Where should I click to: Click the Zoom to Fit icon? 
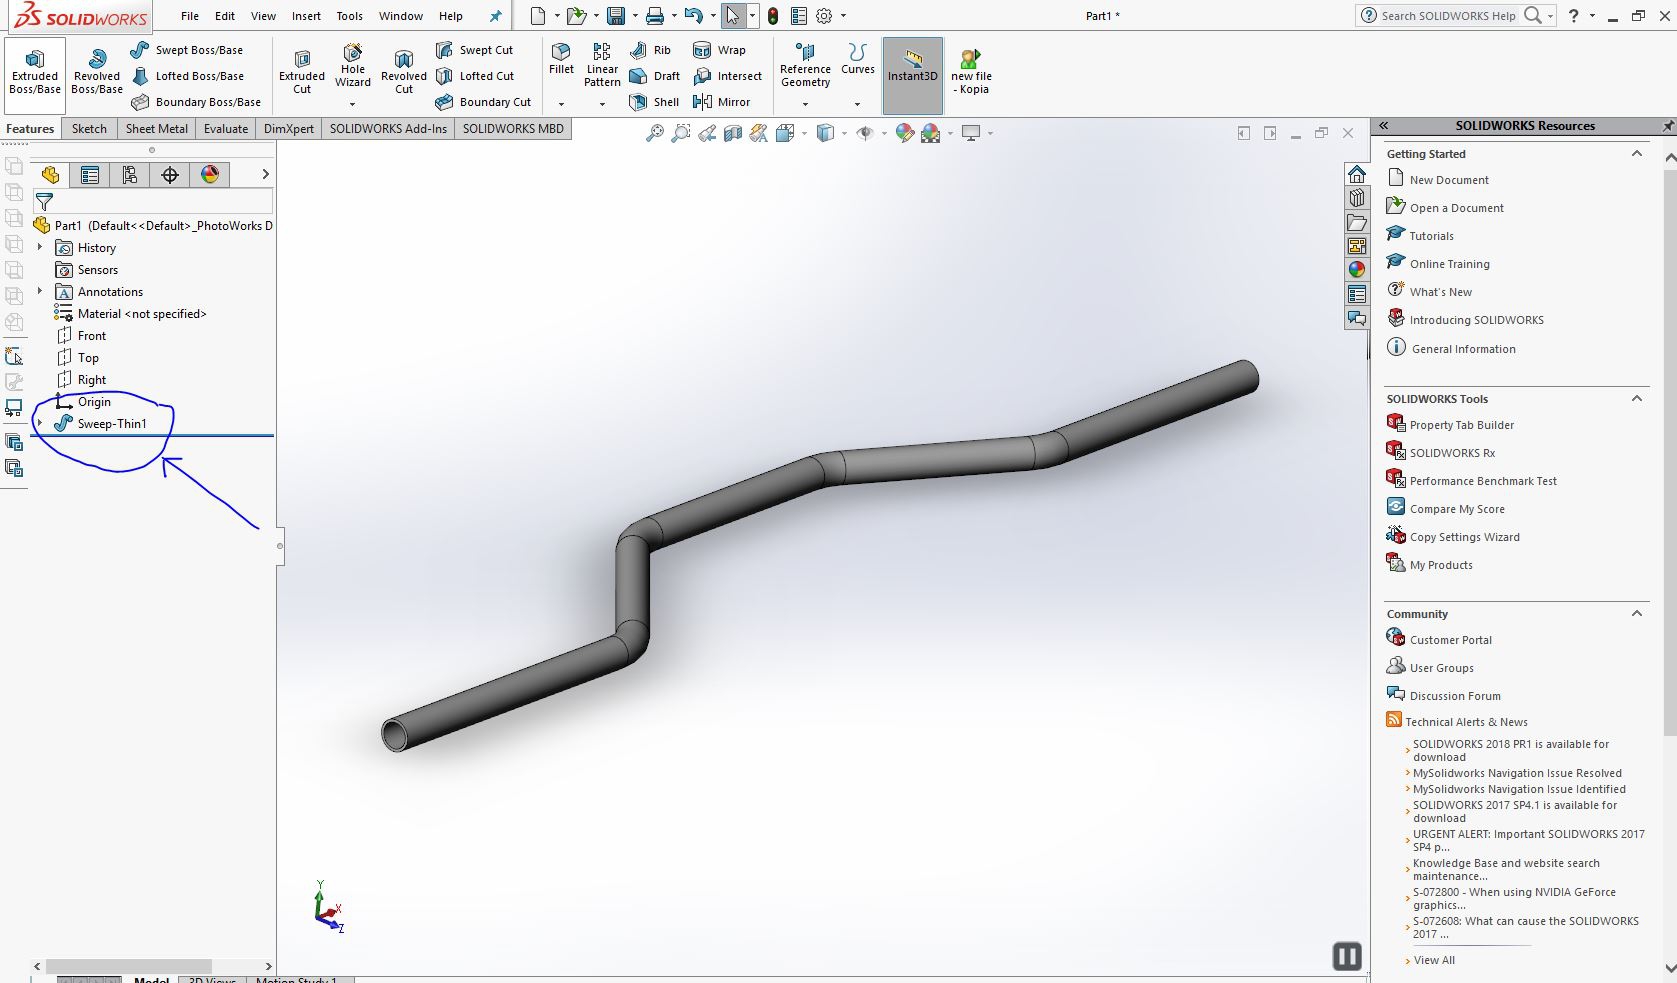654,133
